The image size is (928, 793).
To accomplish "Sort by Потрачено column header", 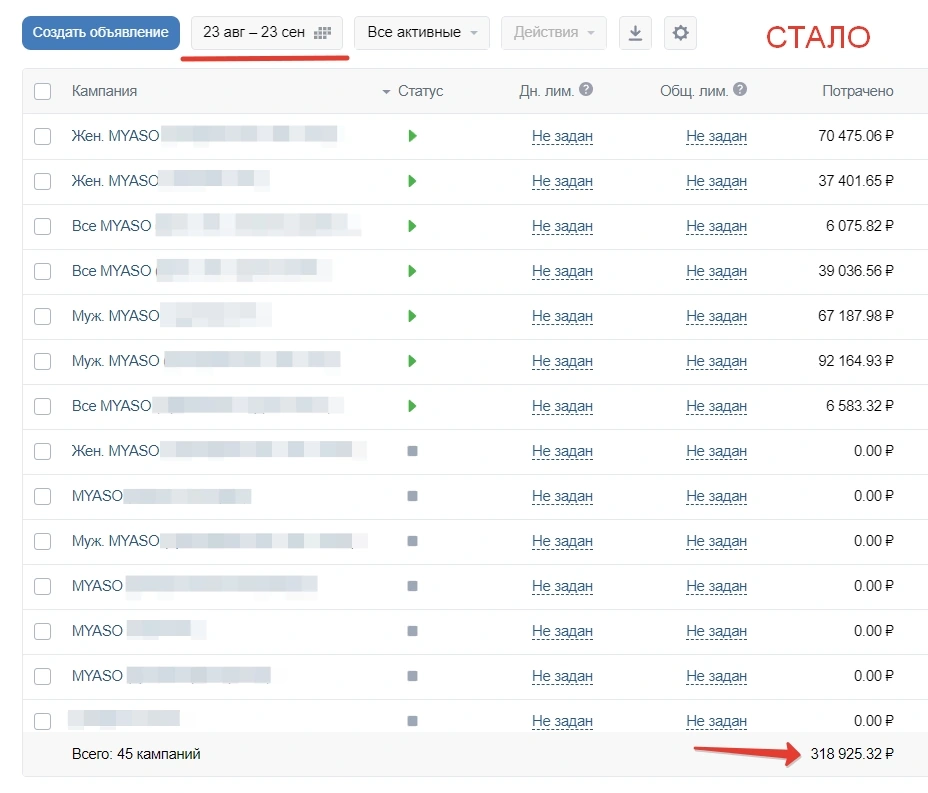I will coord(858,91).
